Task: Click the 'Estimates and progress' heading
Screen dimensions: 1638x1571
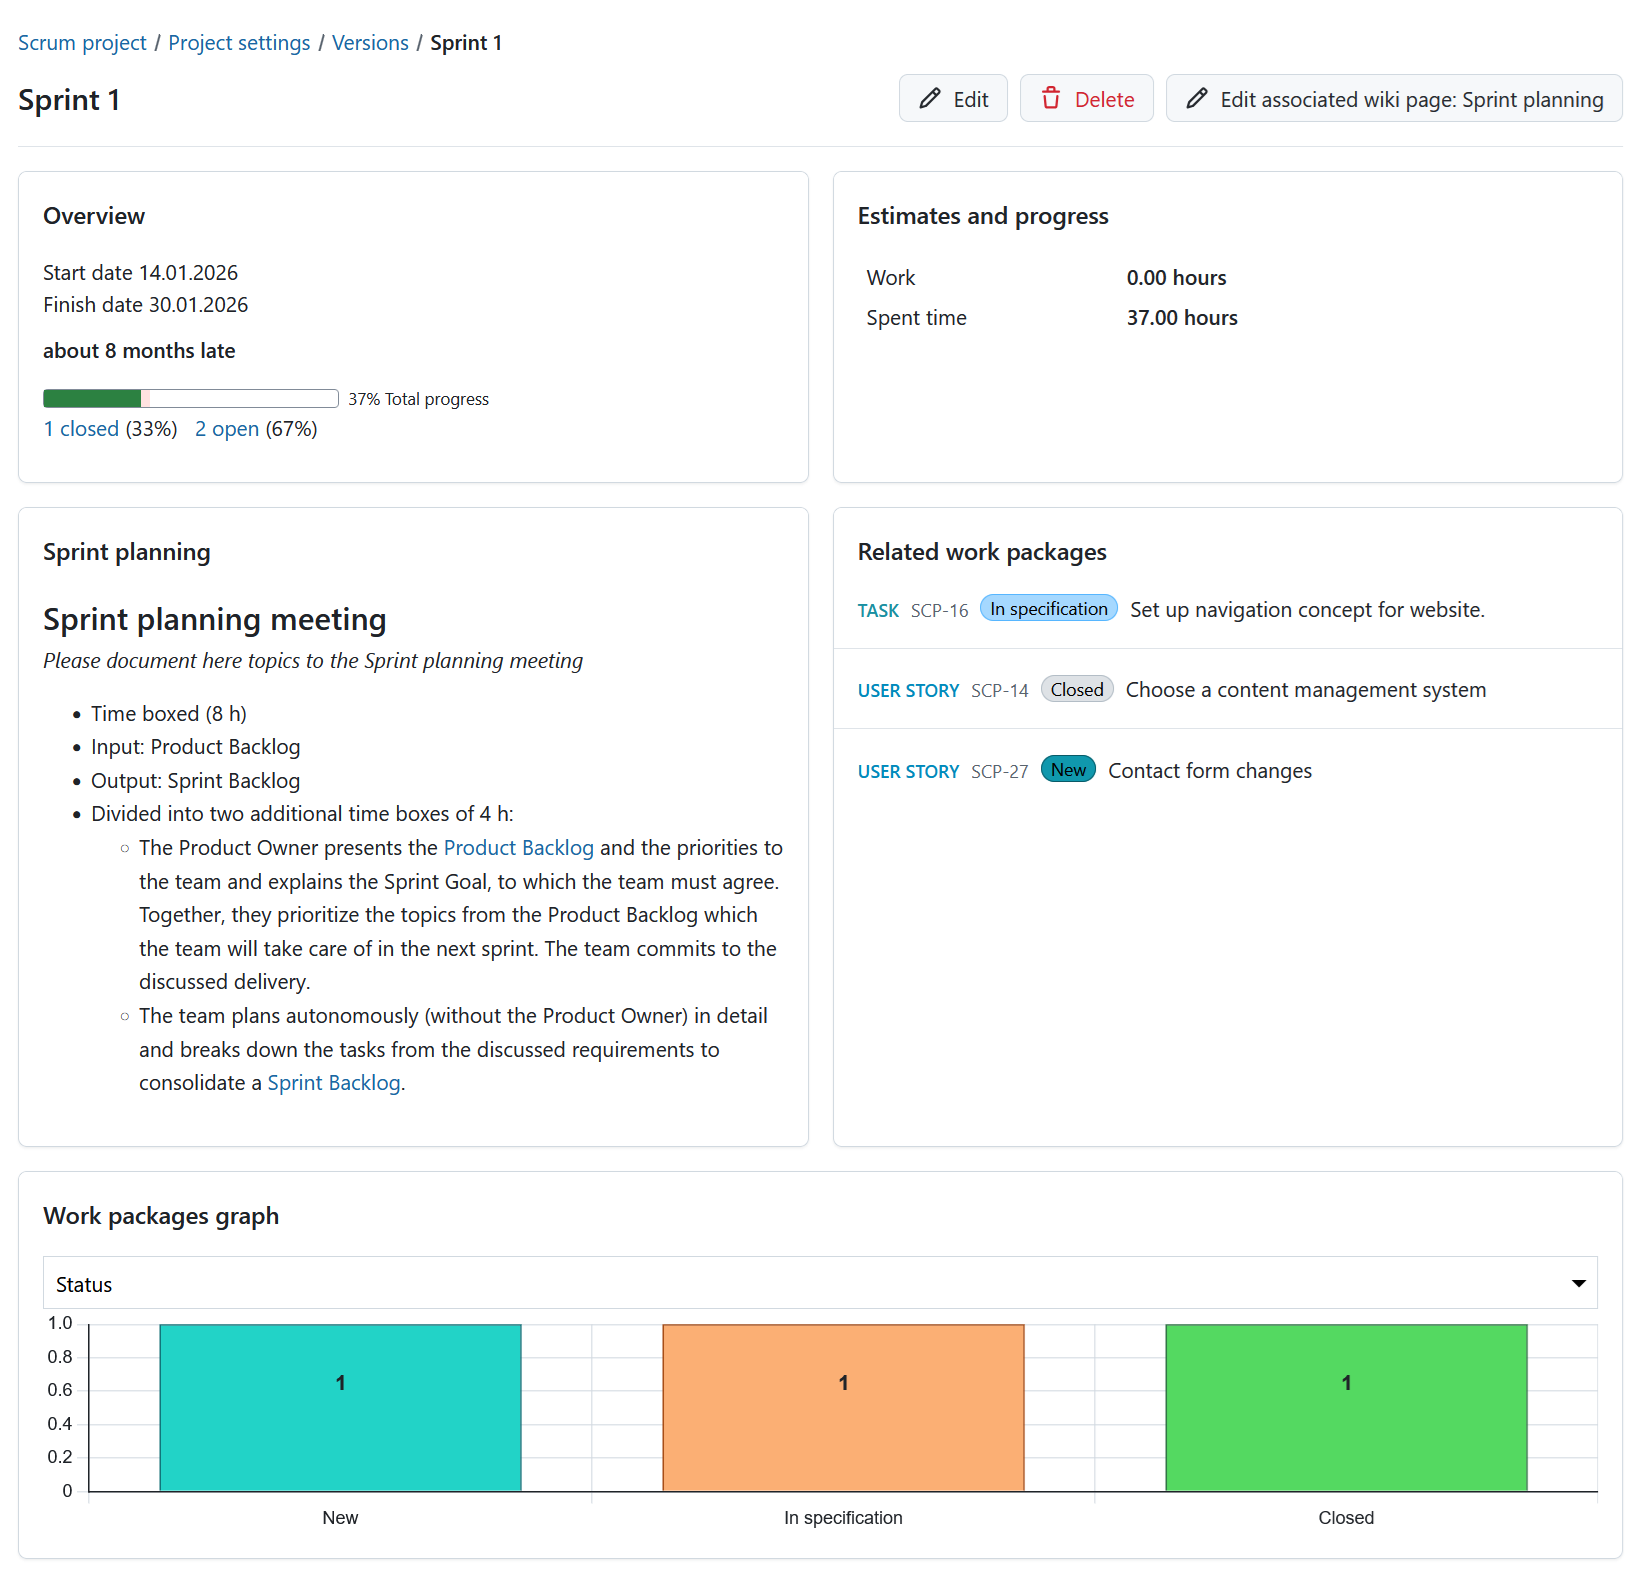Action: pyautogui.click(x=983, y=216)
